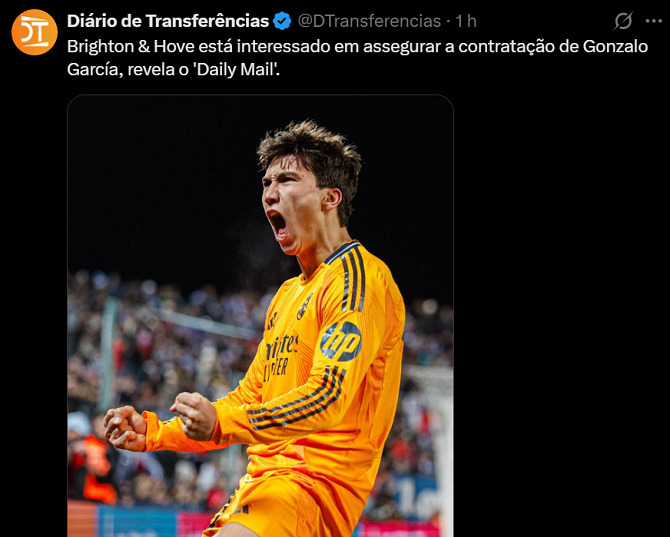Viewport: 670px width, 537px height.
Task: Click 'Gonzalo' at first line's end
Action: pos(615,46)
